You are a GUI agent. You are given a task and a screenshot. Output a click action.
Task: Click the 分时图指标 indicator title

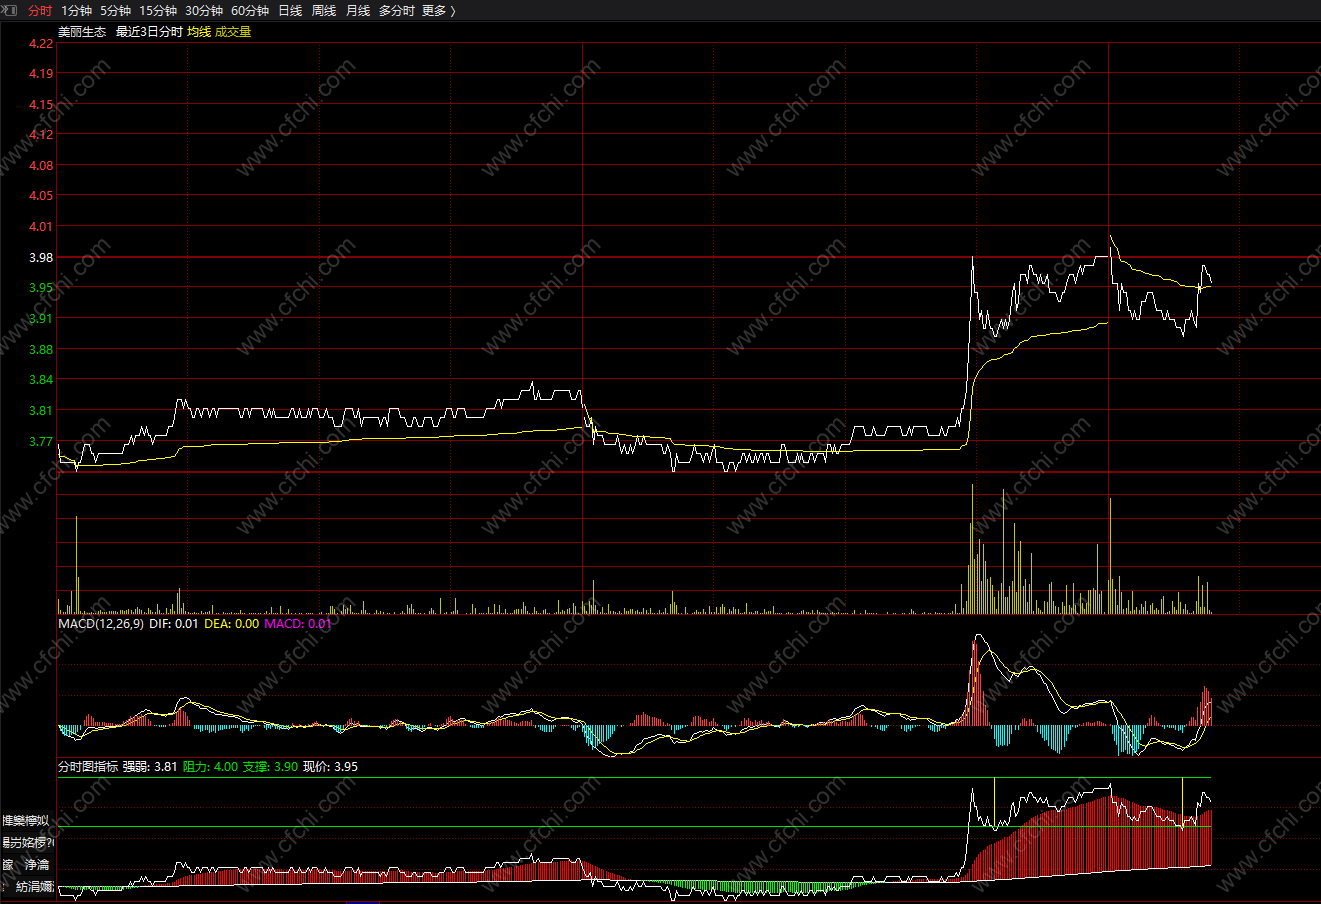pyautogui.click(x=88, y=767)
